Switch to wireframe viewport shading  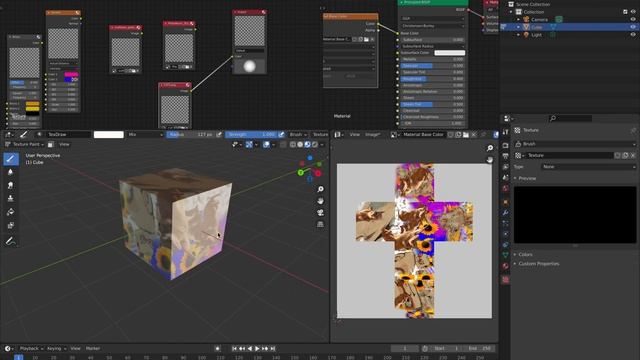tap(293, 144)
